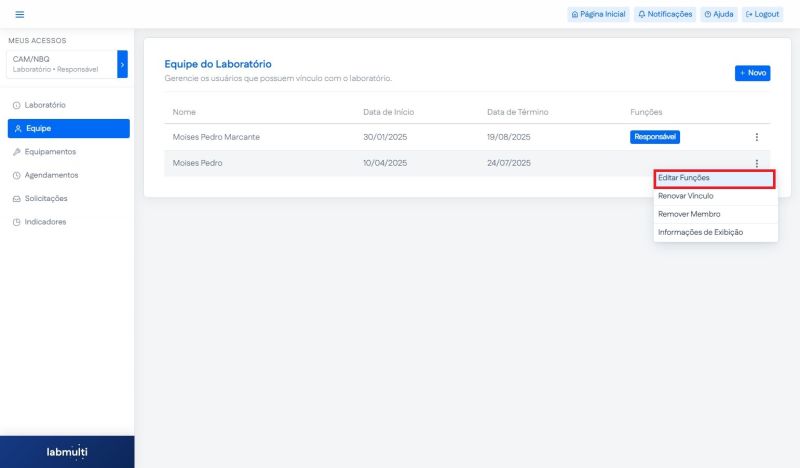Click the Responsável role badge

[x=655, y=137]
